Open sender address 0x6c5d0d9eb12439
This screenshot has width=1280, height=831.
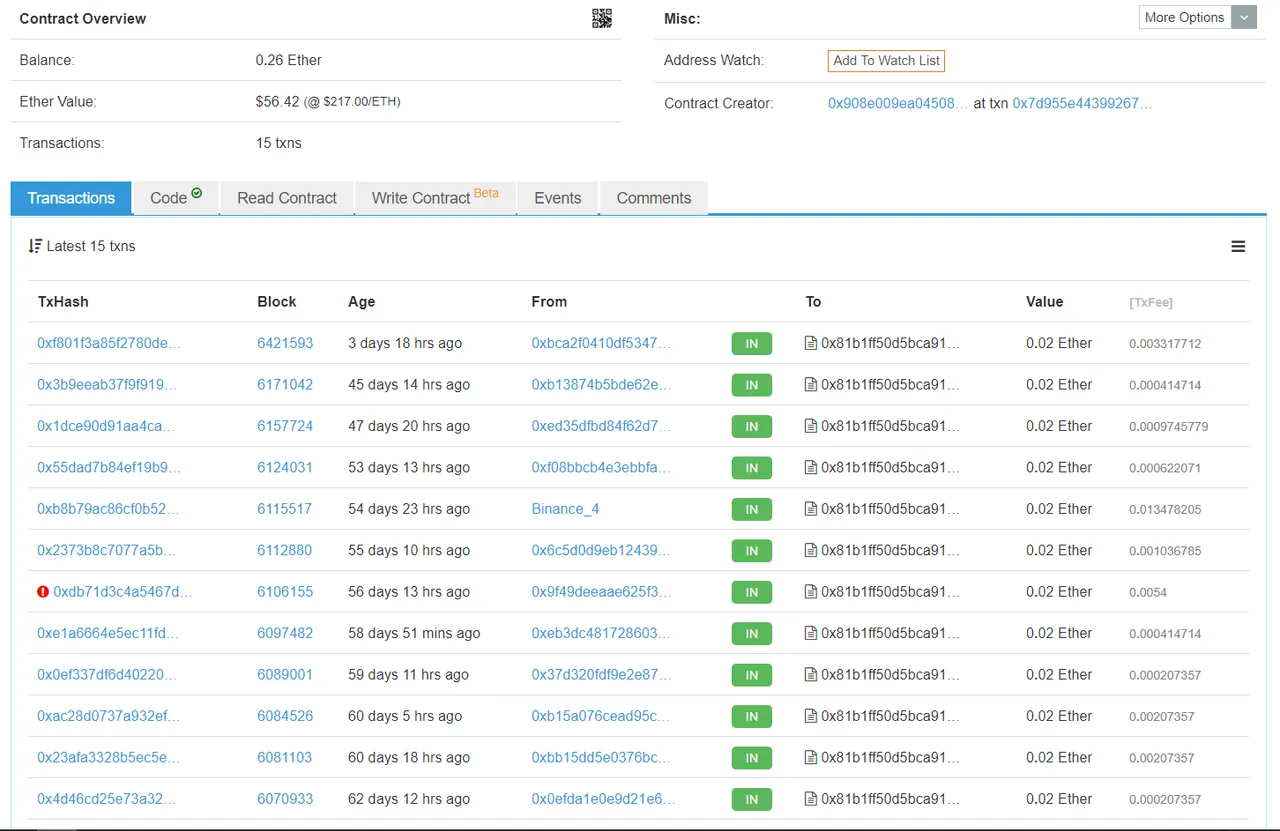(x=601, y=551)
